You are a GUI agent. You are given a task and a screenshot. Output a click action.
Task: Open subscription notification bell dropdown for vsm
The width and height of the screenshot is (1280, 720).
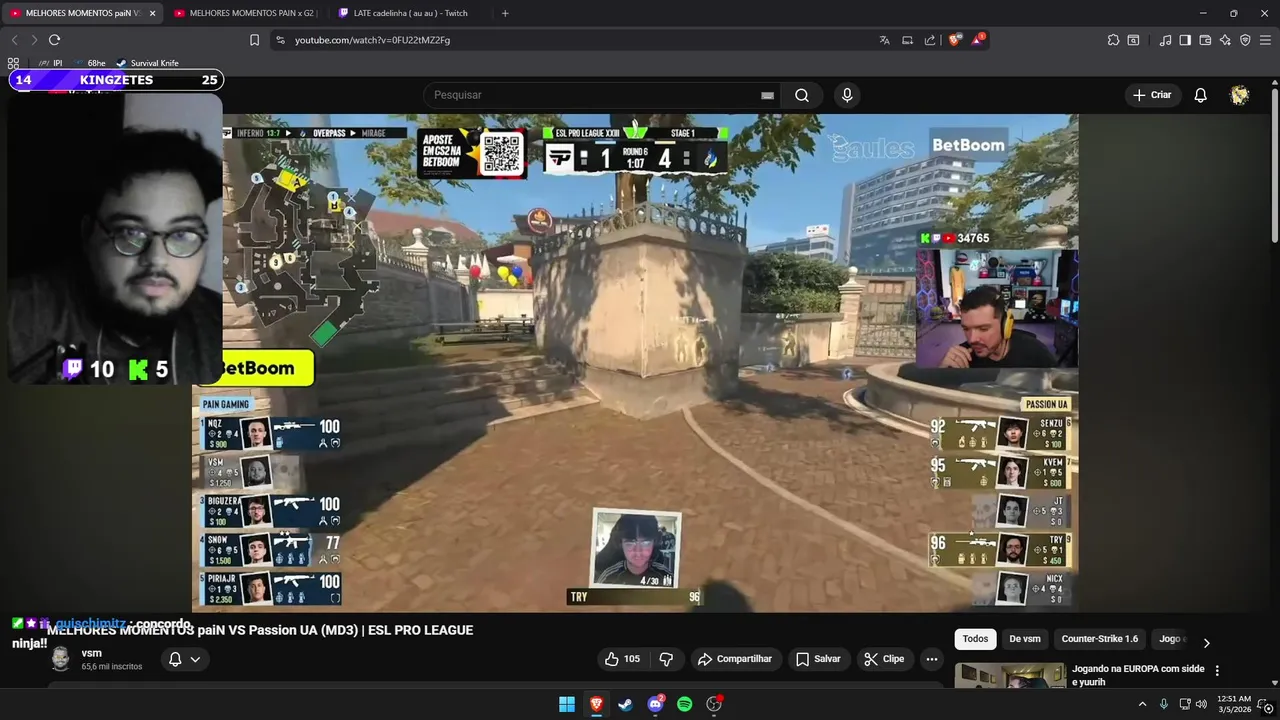point(184,659)
